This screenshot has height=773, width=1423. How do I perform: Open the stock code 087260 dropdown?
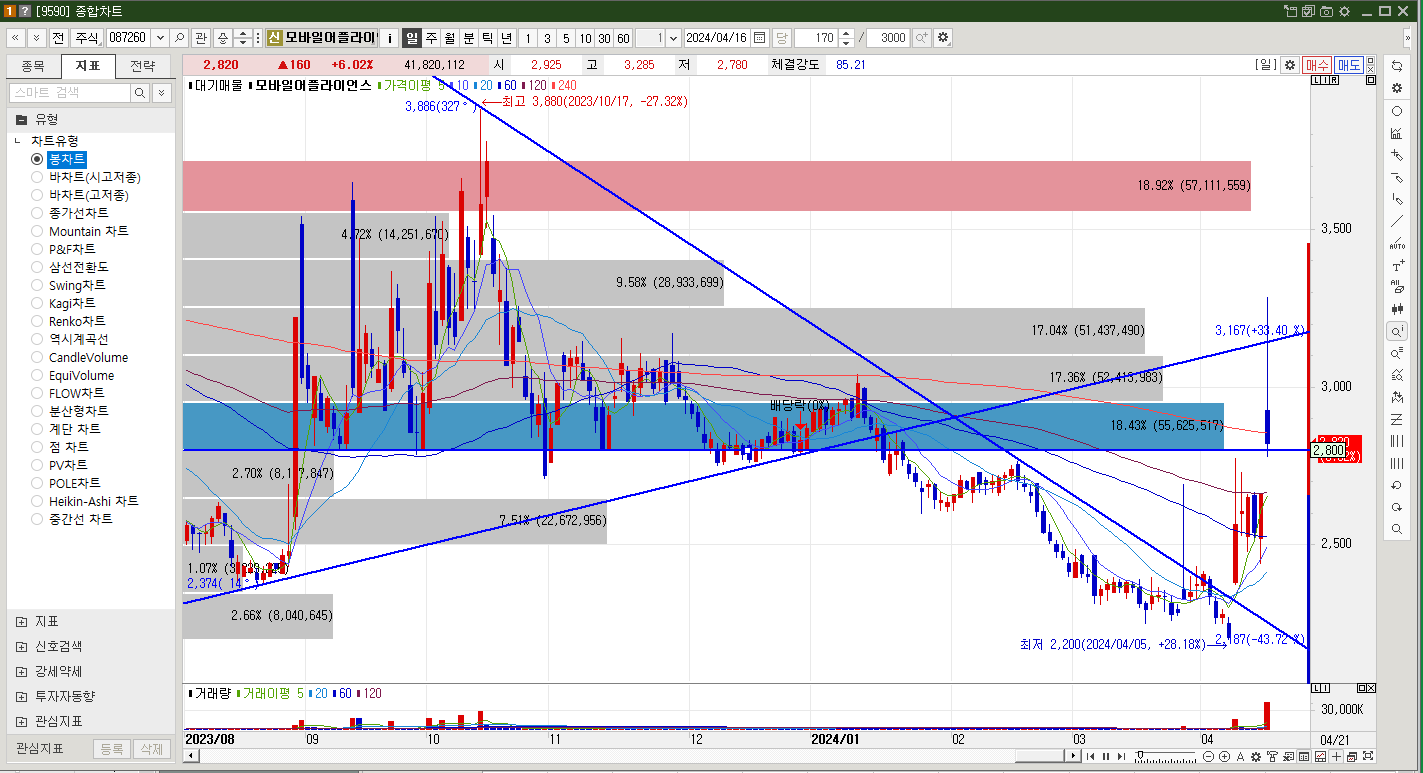(158, 38)
